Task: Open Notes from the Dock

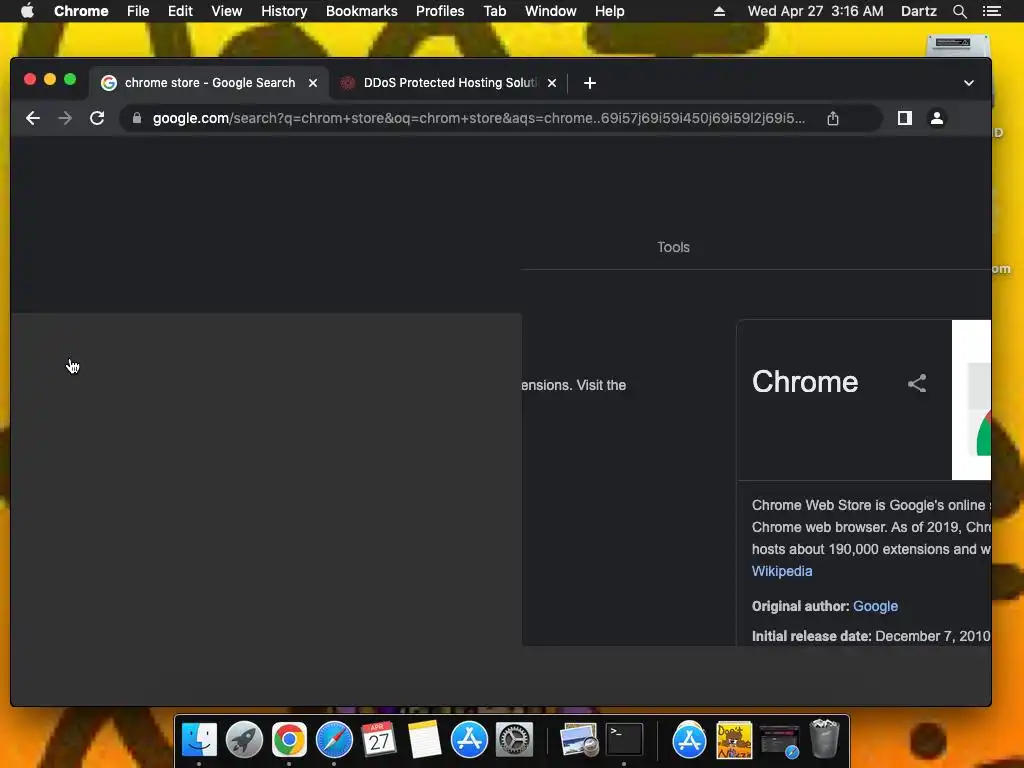Action: pos(424,740)
